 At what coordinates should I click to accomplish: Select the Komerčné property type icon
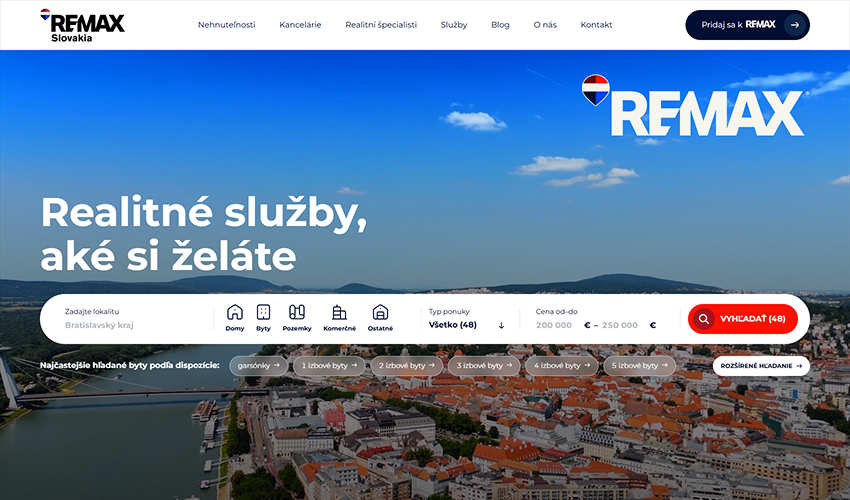coord(339,318)
